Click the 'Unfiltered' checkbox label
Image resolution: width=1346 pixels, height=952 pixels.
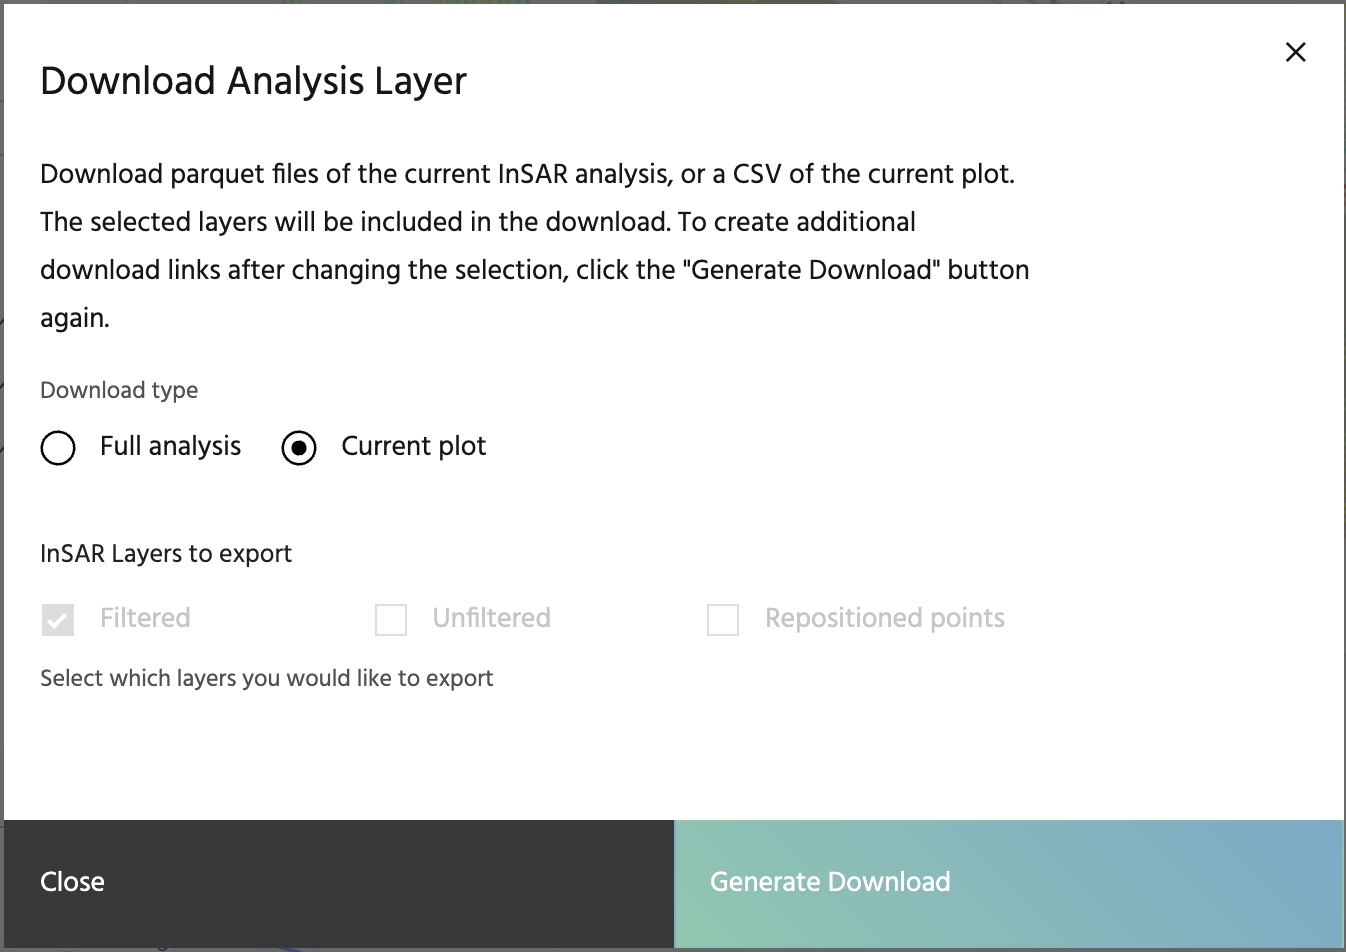(x=491, y=618)
